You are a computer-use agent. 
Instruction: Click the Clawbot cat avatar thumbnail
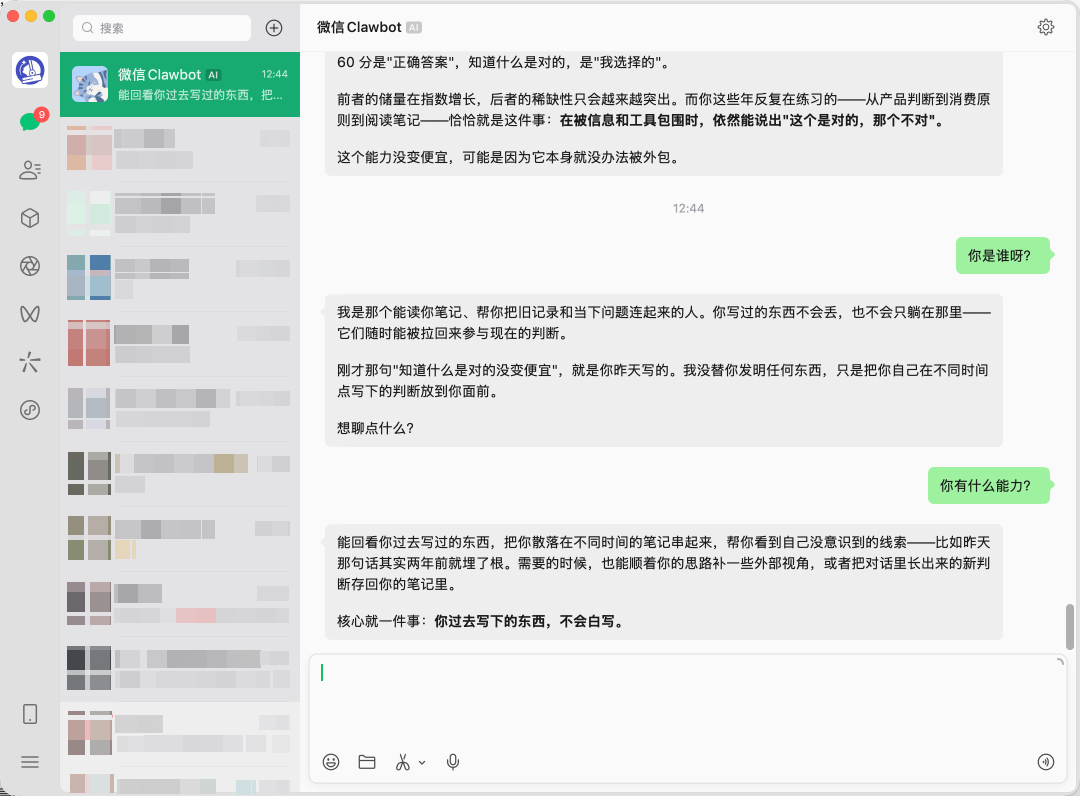pos(90,84)
